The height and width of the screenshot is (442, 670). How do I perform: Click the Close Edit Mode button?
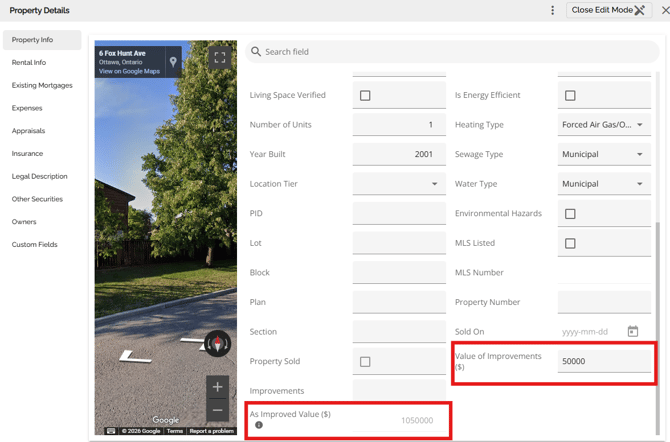click(609, 10)
